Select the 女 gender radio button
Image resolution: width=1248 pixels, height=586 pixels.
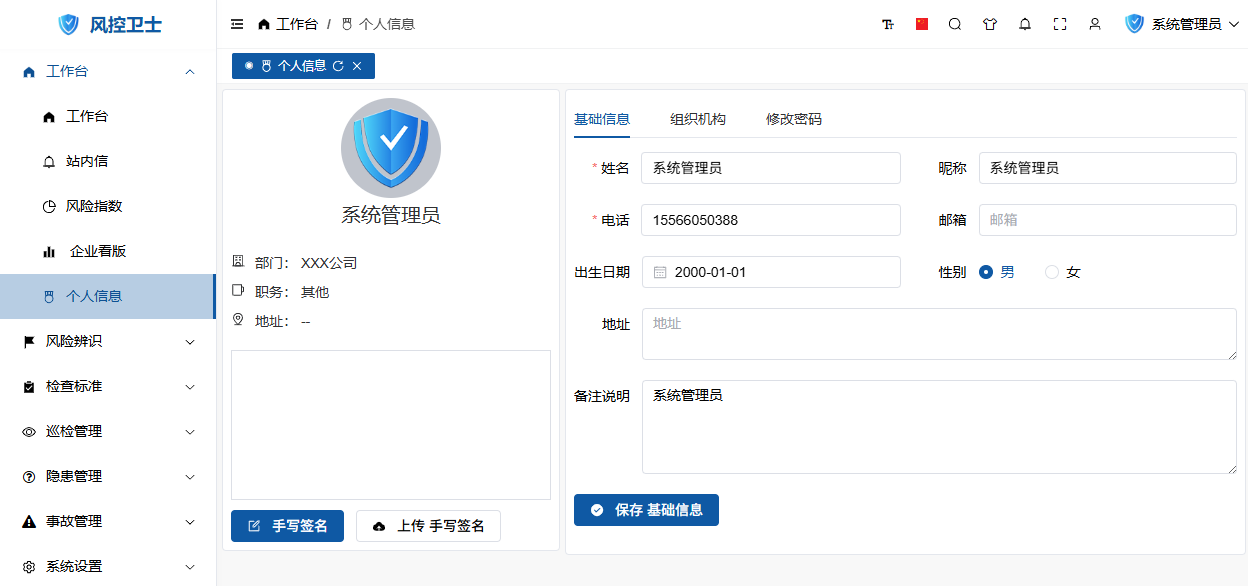click(x=1052, y=272)
